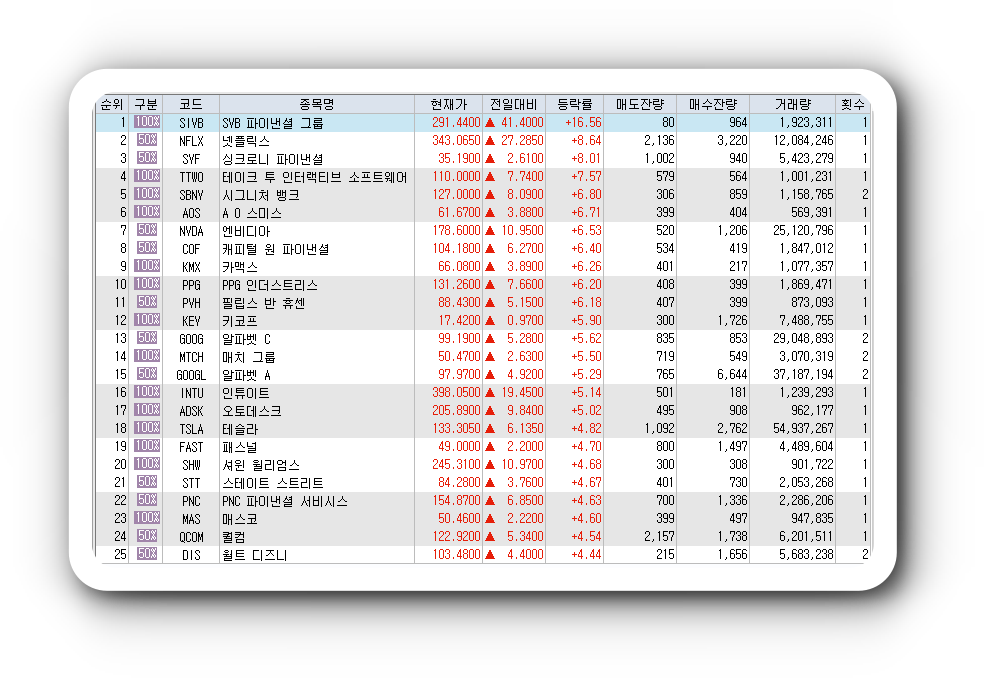
Task: Sort by 횟수 column header
Action: pyautogui.click(x=852, y=104)
